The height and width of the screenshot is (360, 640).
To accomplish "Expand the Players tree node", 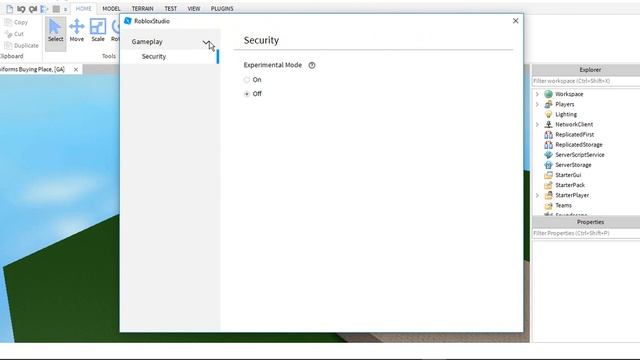I will (537, 104).
